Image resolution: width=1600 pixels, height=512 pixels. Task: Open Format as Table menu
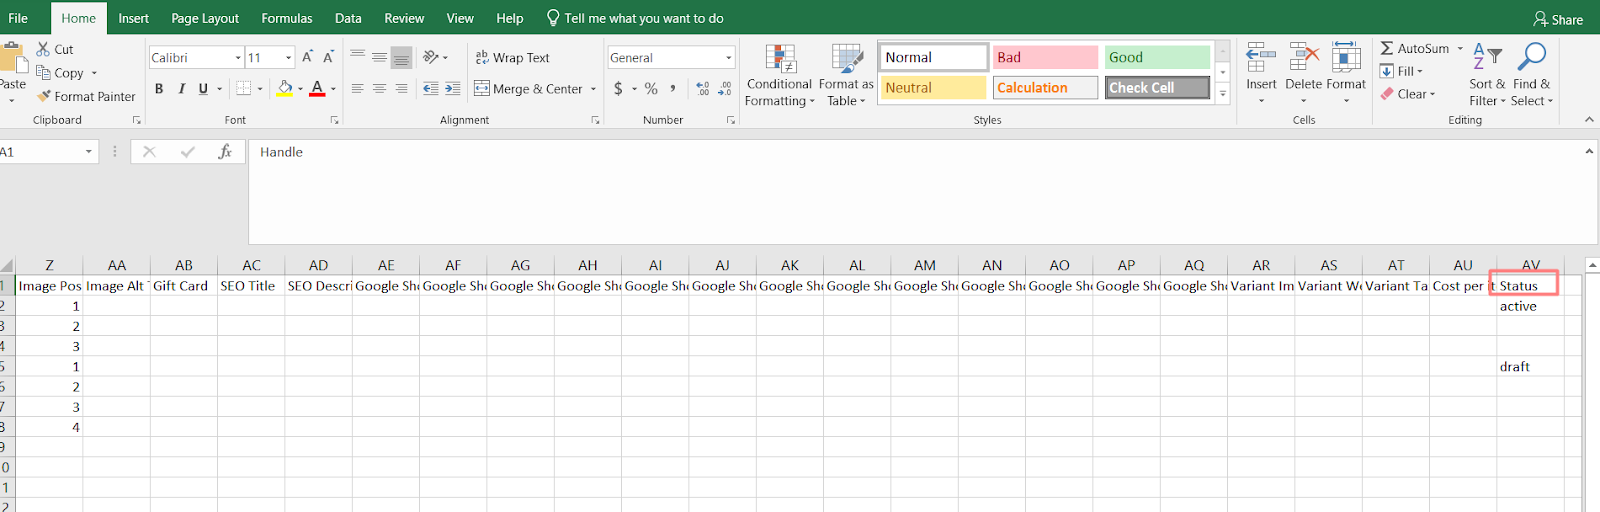pos(846,75)
